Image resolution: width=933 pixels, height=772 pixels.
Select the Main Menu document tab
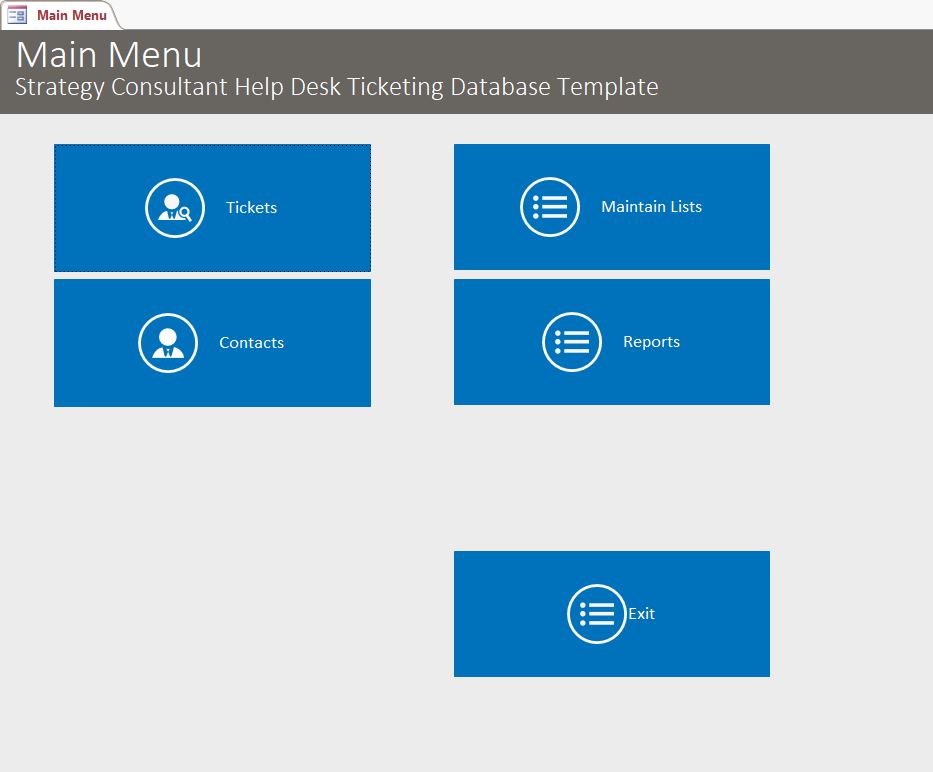pos(62,15)
